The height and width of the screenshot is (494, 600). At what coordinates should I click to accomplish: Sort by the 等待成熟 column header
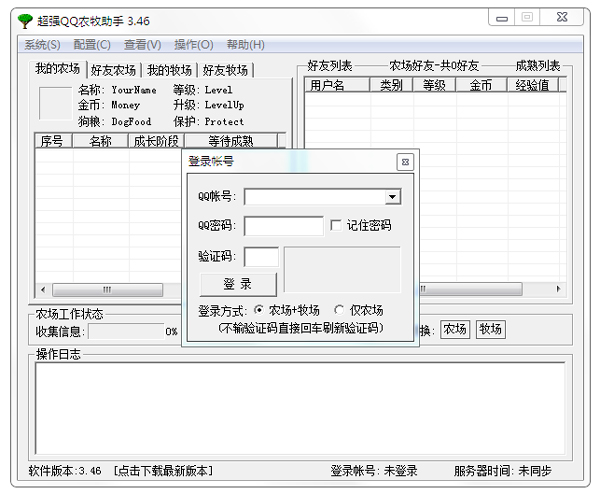click(x=231, y=141)
